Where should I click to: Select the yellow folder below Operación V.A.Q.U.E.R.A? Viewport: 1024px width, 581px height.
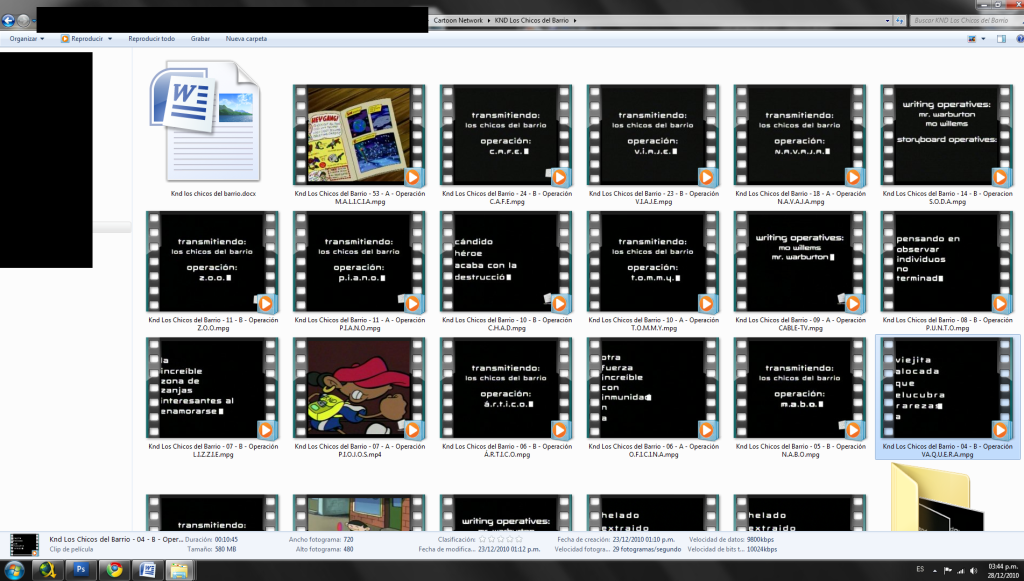click(938, 496)
